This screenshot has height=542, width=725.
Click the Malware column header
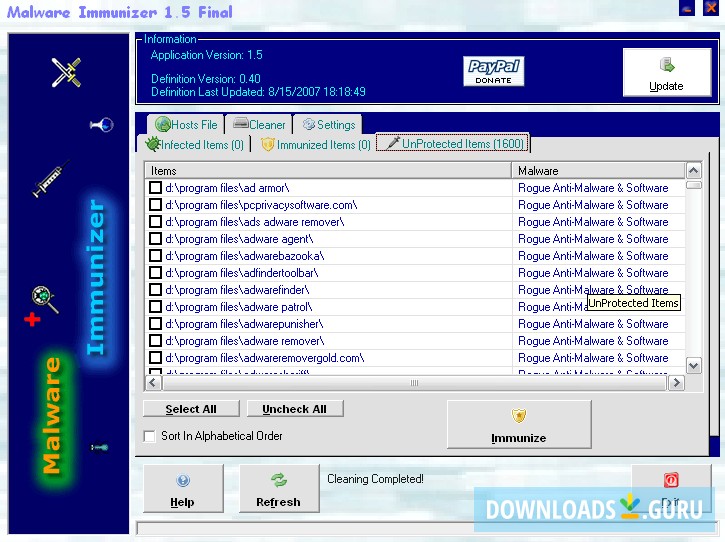[x=598, y=171]
